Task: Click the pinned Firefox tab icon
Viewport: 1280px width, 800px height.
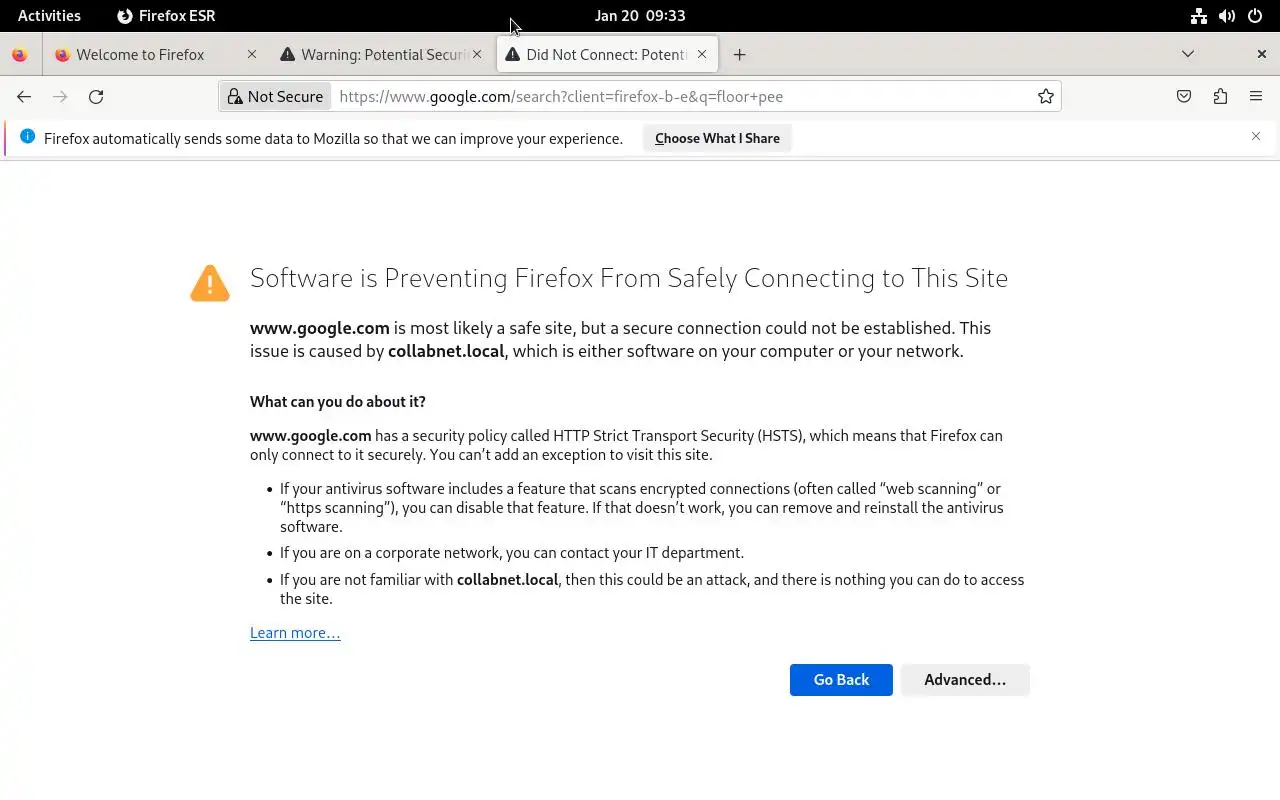Action: click(20, 55)
